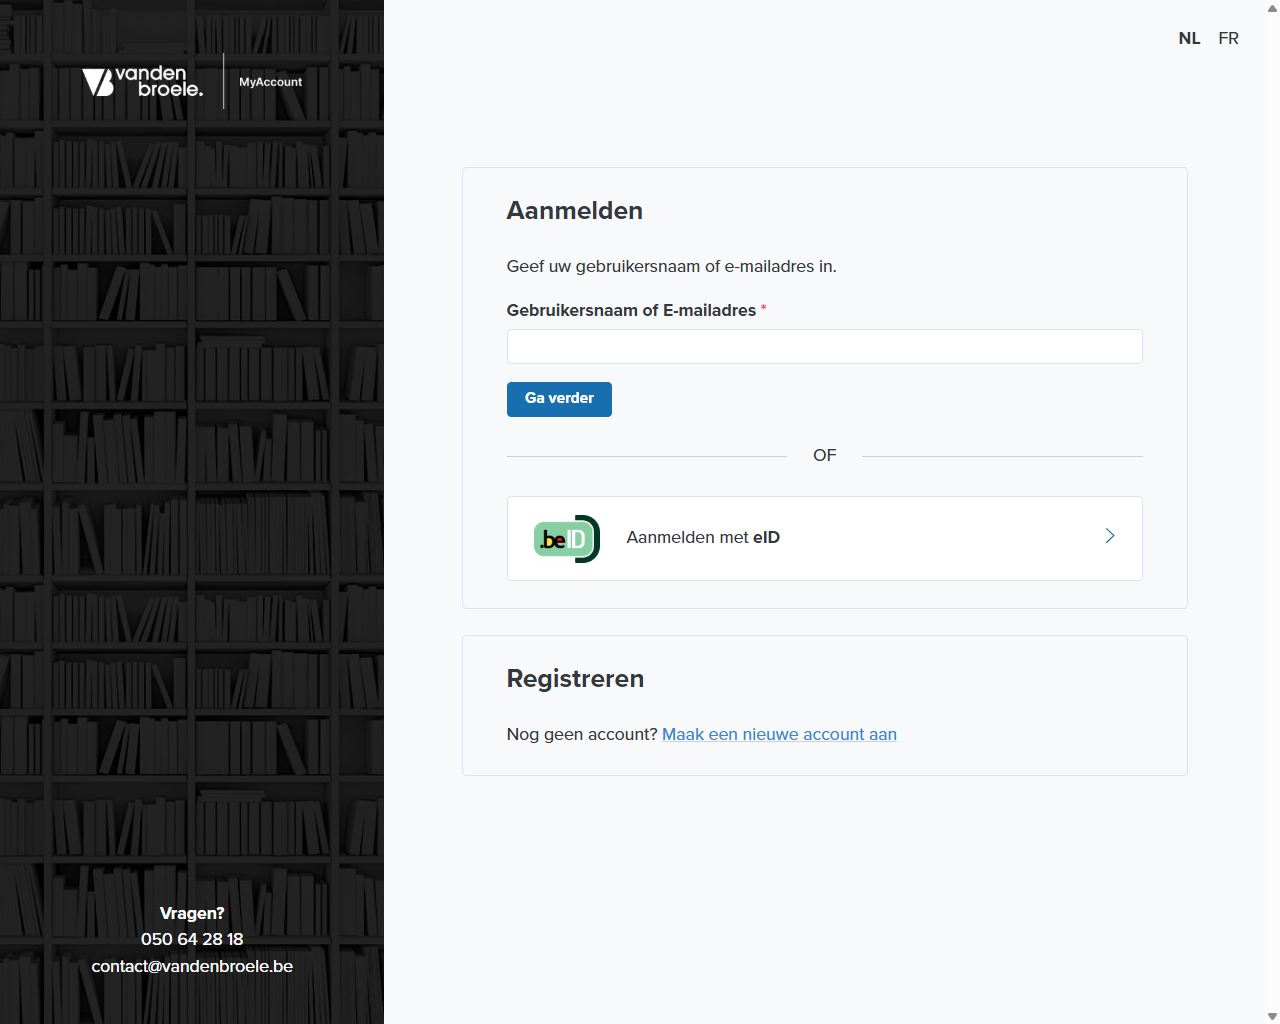Image resolution: width=1280 pixels, height=1024 pixels.
Task: Click the Vragen? text in the sidebar
Action: point(192,913)
